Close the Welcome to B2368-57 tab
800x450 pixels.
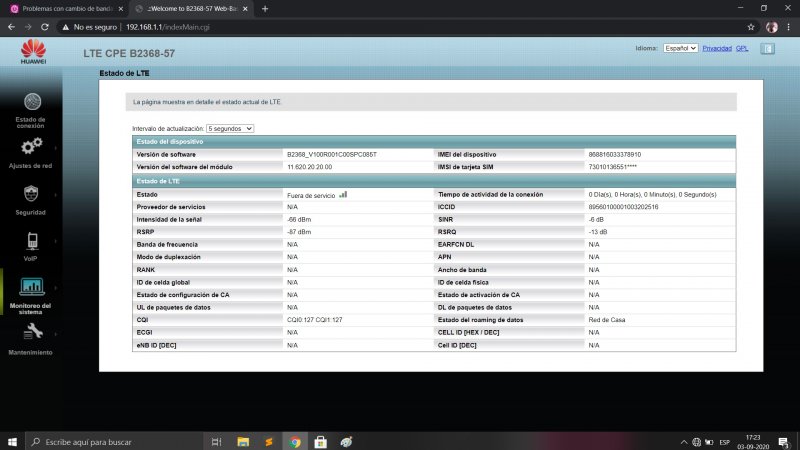tap(245, 9)
